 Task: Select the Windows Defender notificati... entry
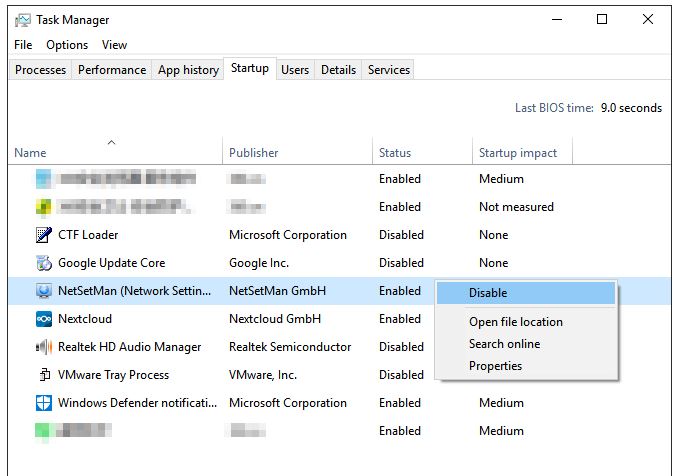[137, 403]
